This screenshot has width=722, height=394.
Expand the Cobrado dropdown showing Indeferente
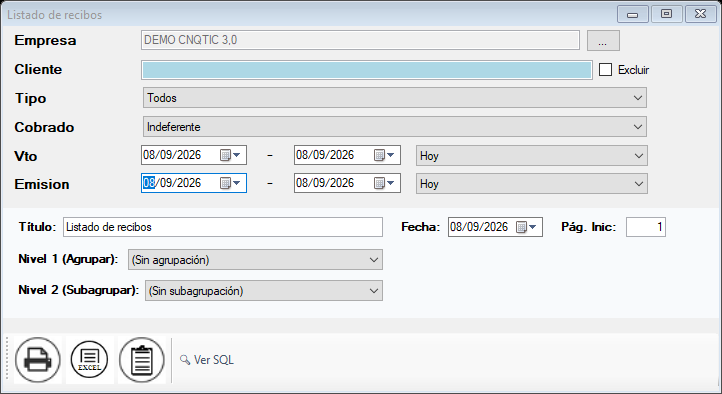pos(395,127)
